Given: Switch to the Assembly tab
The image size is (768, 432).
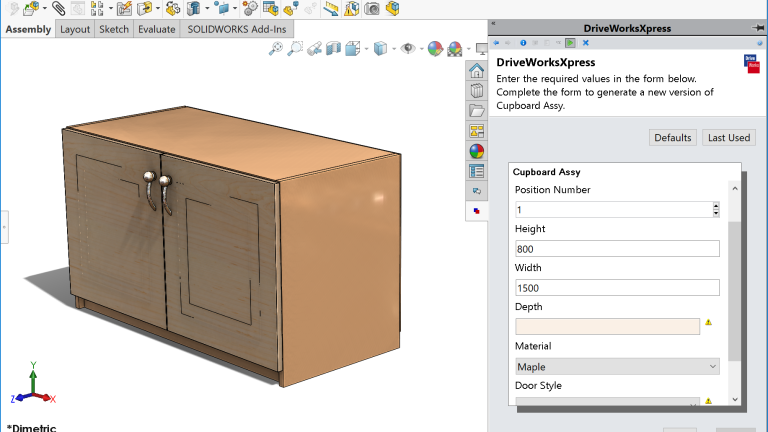Looking at the screenshot, I should pos(28,29).
